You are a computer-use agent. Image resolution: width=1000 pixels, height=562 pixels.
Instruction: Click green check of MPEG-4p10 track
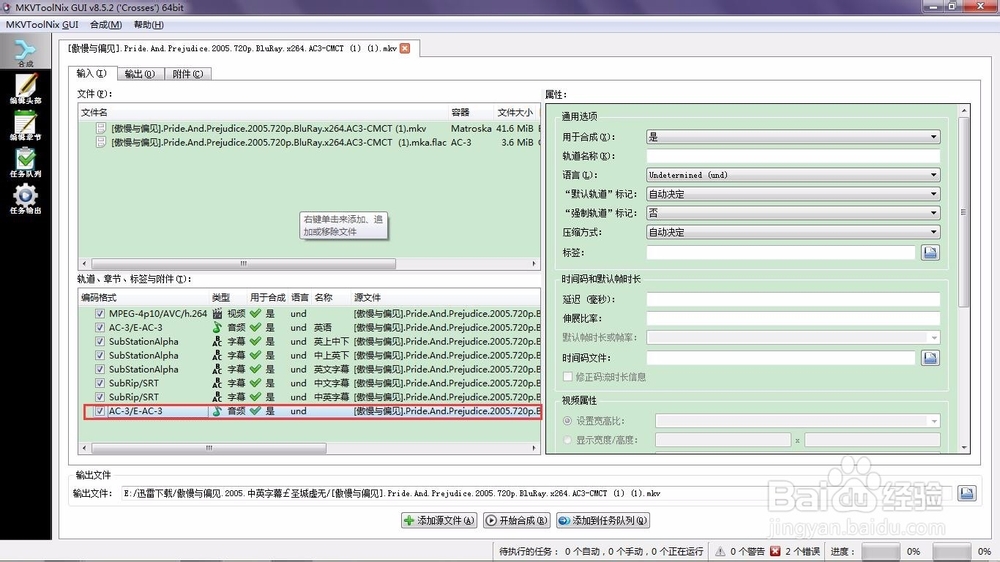pyautogui.click(x=255, y=313)
